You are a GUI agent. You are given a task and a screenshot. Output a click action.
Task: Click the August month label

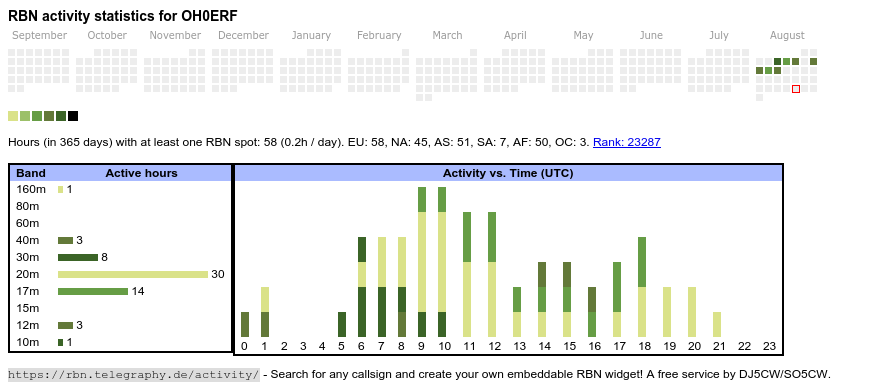pos(787,36)
